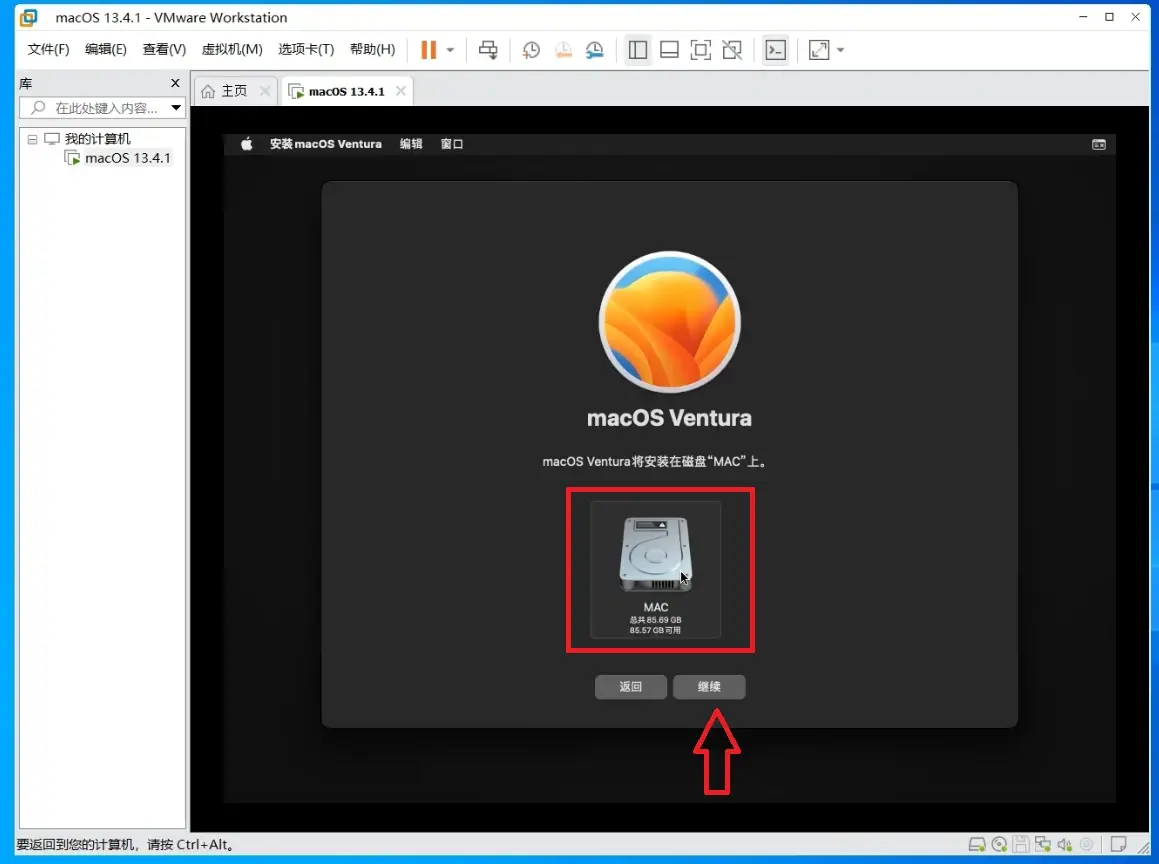1159x864 pixels.
Task: Click the message log note icon
Action: [1118, 844]
